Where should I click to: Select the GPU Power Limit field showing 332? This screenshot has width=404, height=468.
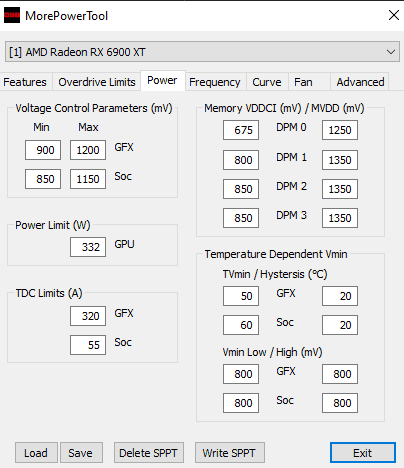point(88,247)
